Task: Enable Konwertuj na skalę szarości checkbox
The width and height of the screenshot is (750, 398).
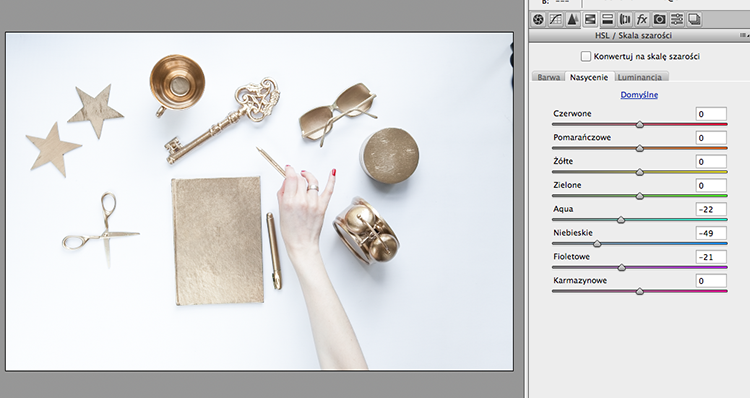Action: point(585,56)
